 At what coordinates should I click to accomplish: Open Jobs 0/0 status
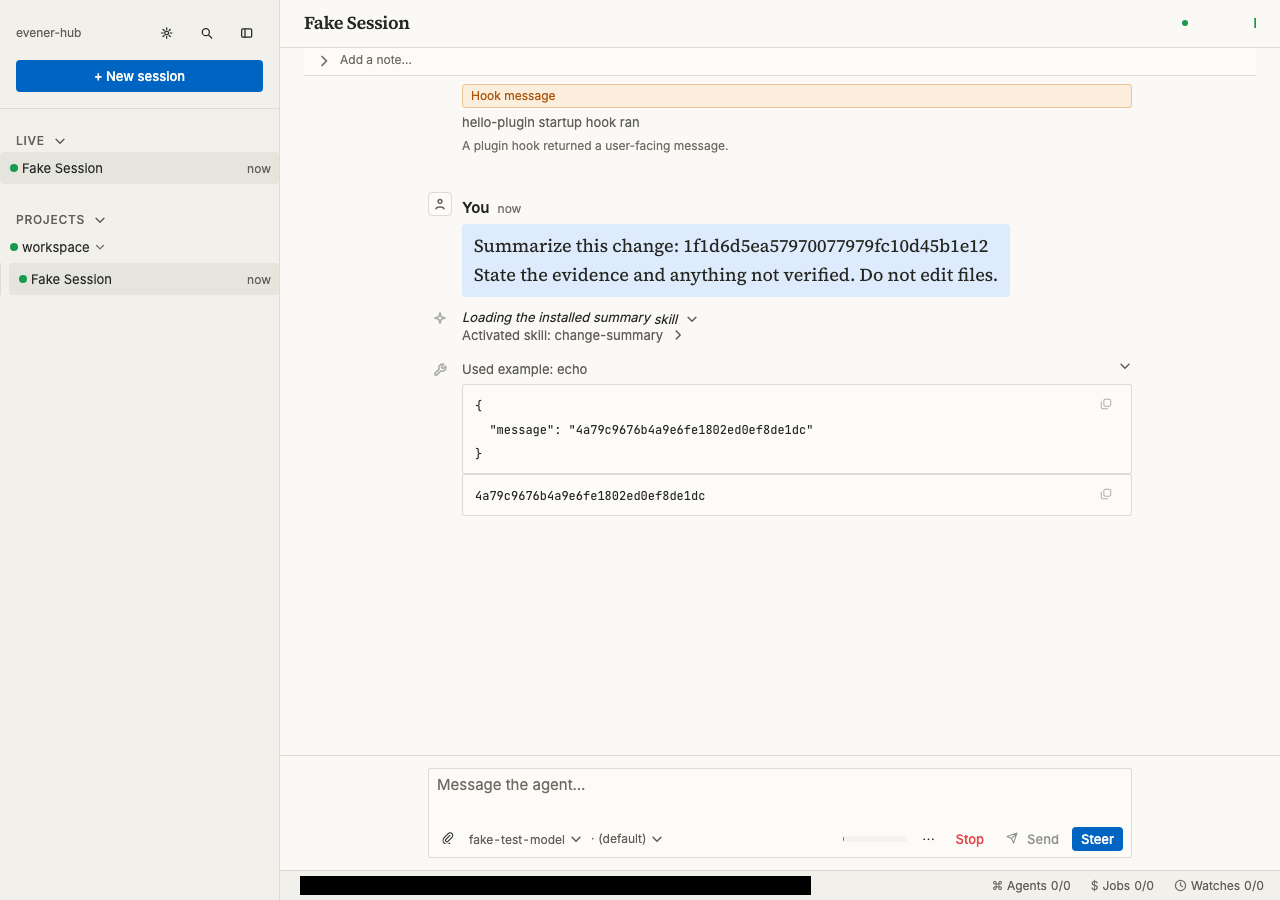coord(1122,886)
